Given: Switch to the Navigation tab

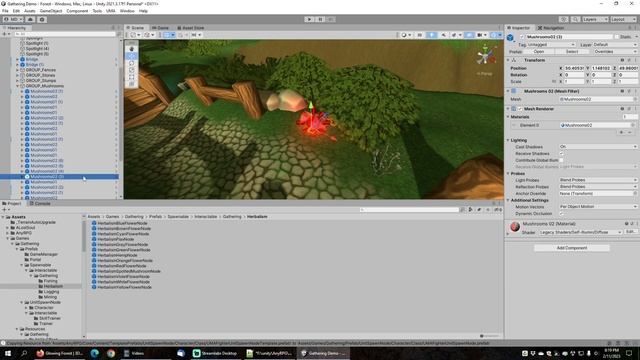Looking at the screenshot, I should tap(551, 28).
